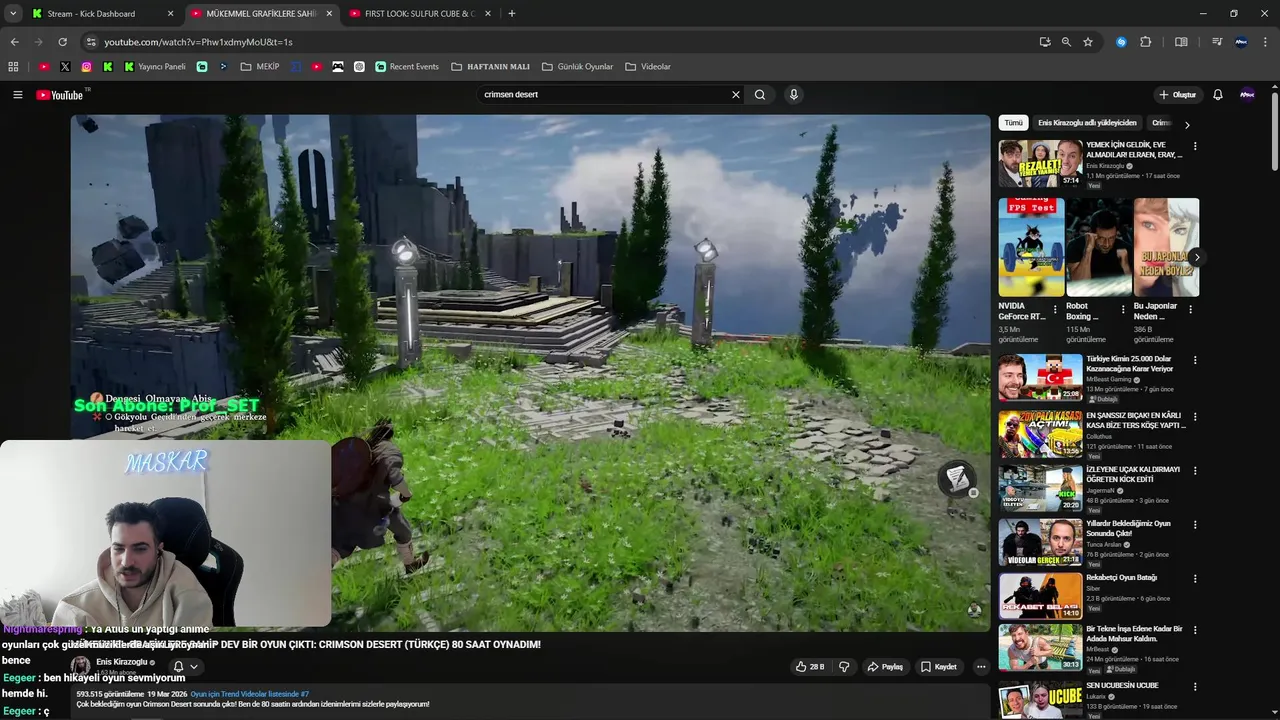Like the video with 28 B
Screen dimensions: 1280x720
pyautogui.click(x=811, y=667)
